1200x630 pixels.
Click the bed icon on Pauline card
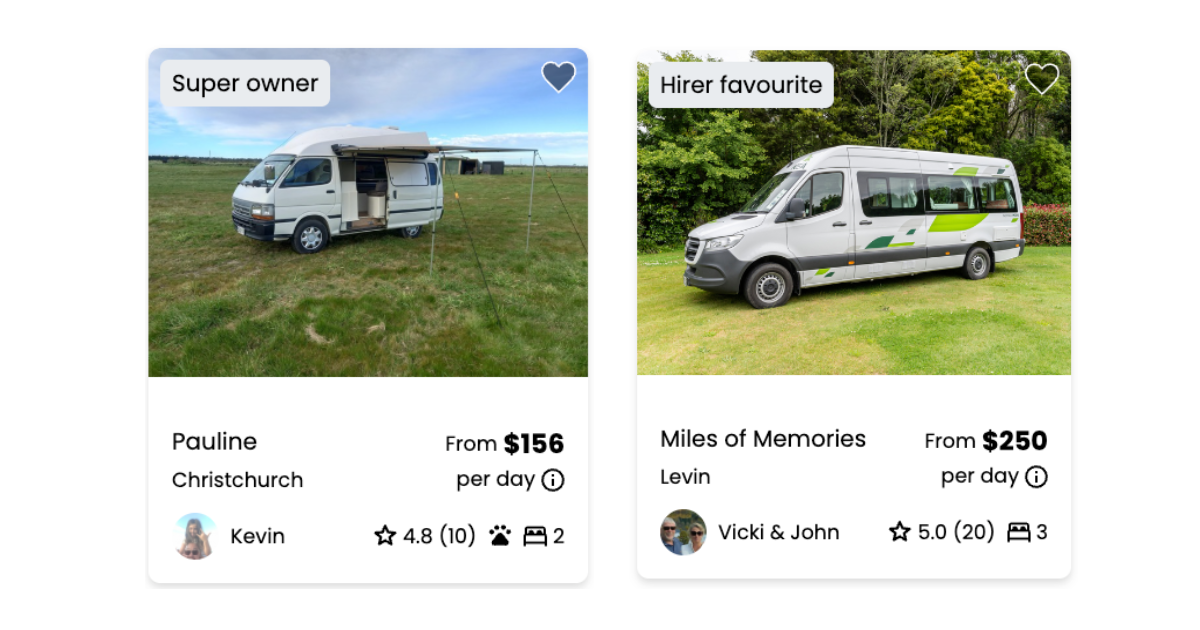click(535, 536)
